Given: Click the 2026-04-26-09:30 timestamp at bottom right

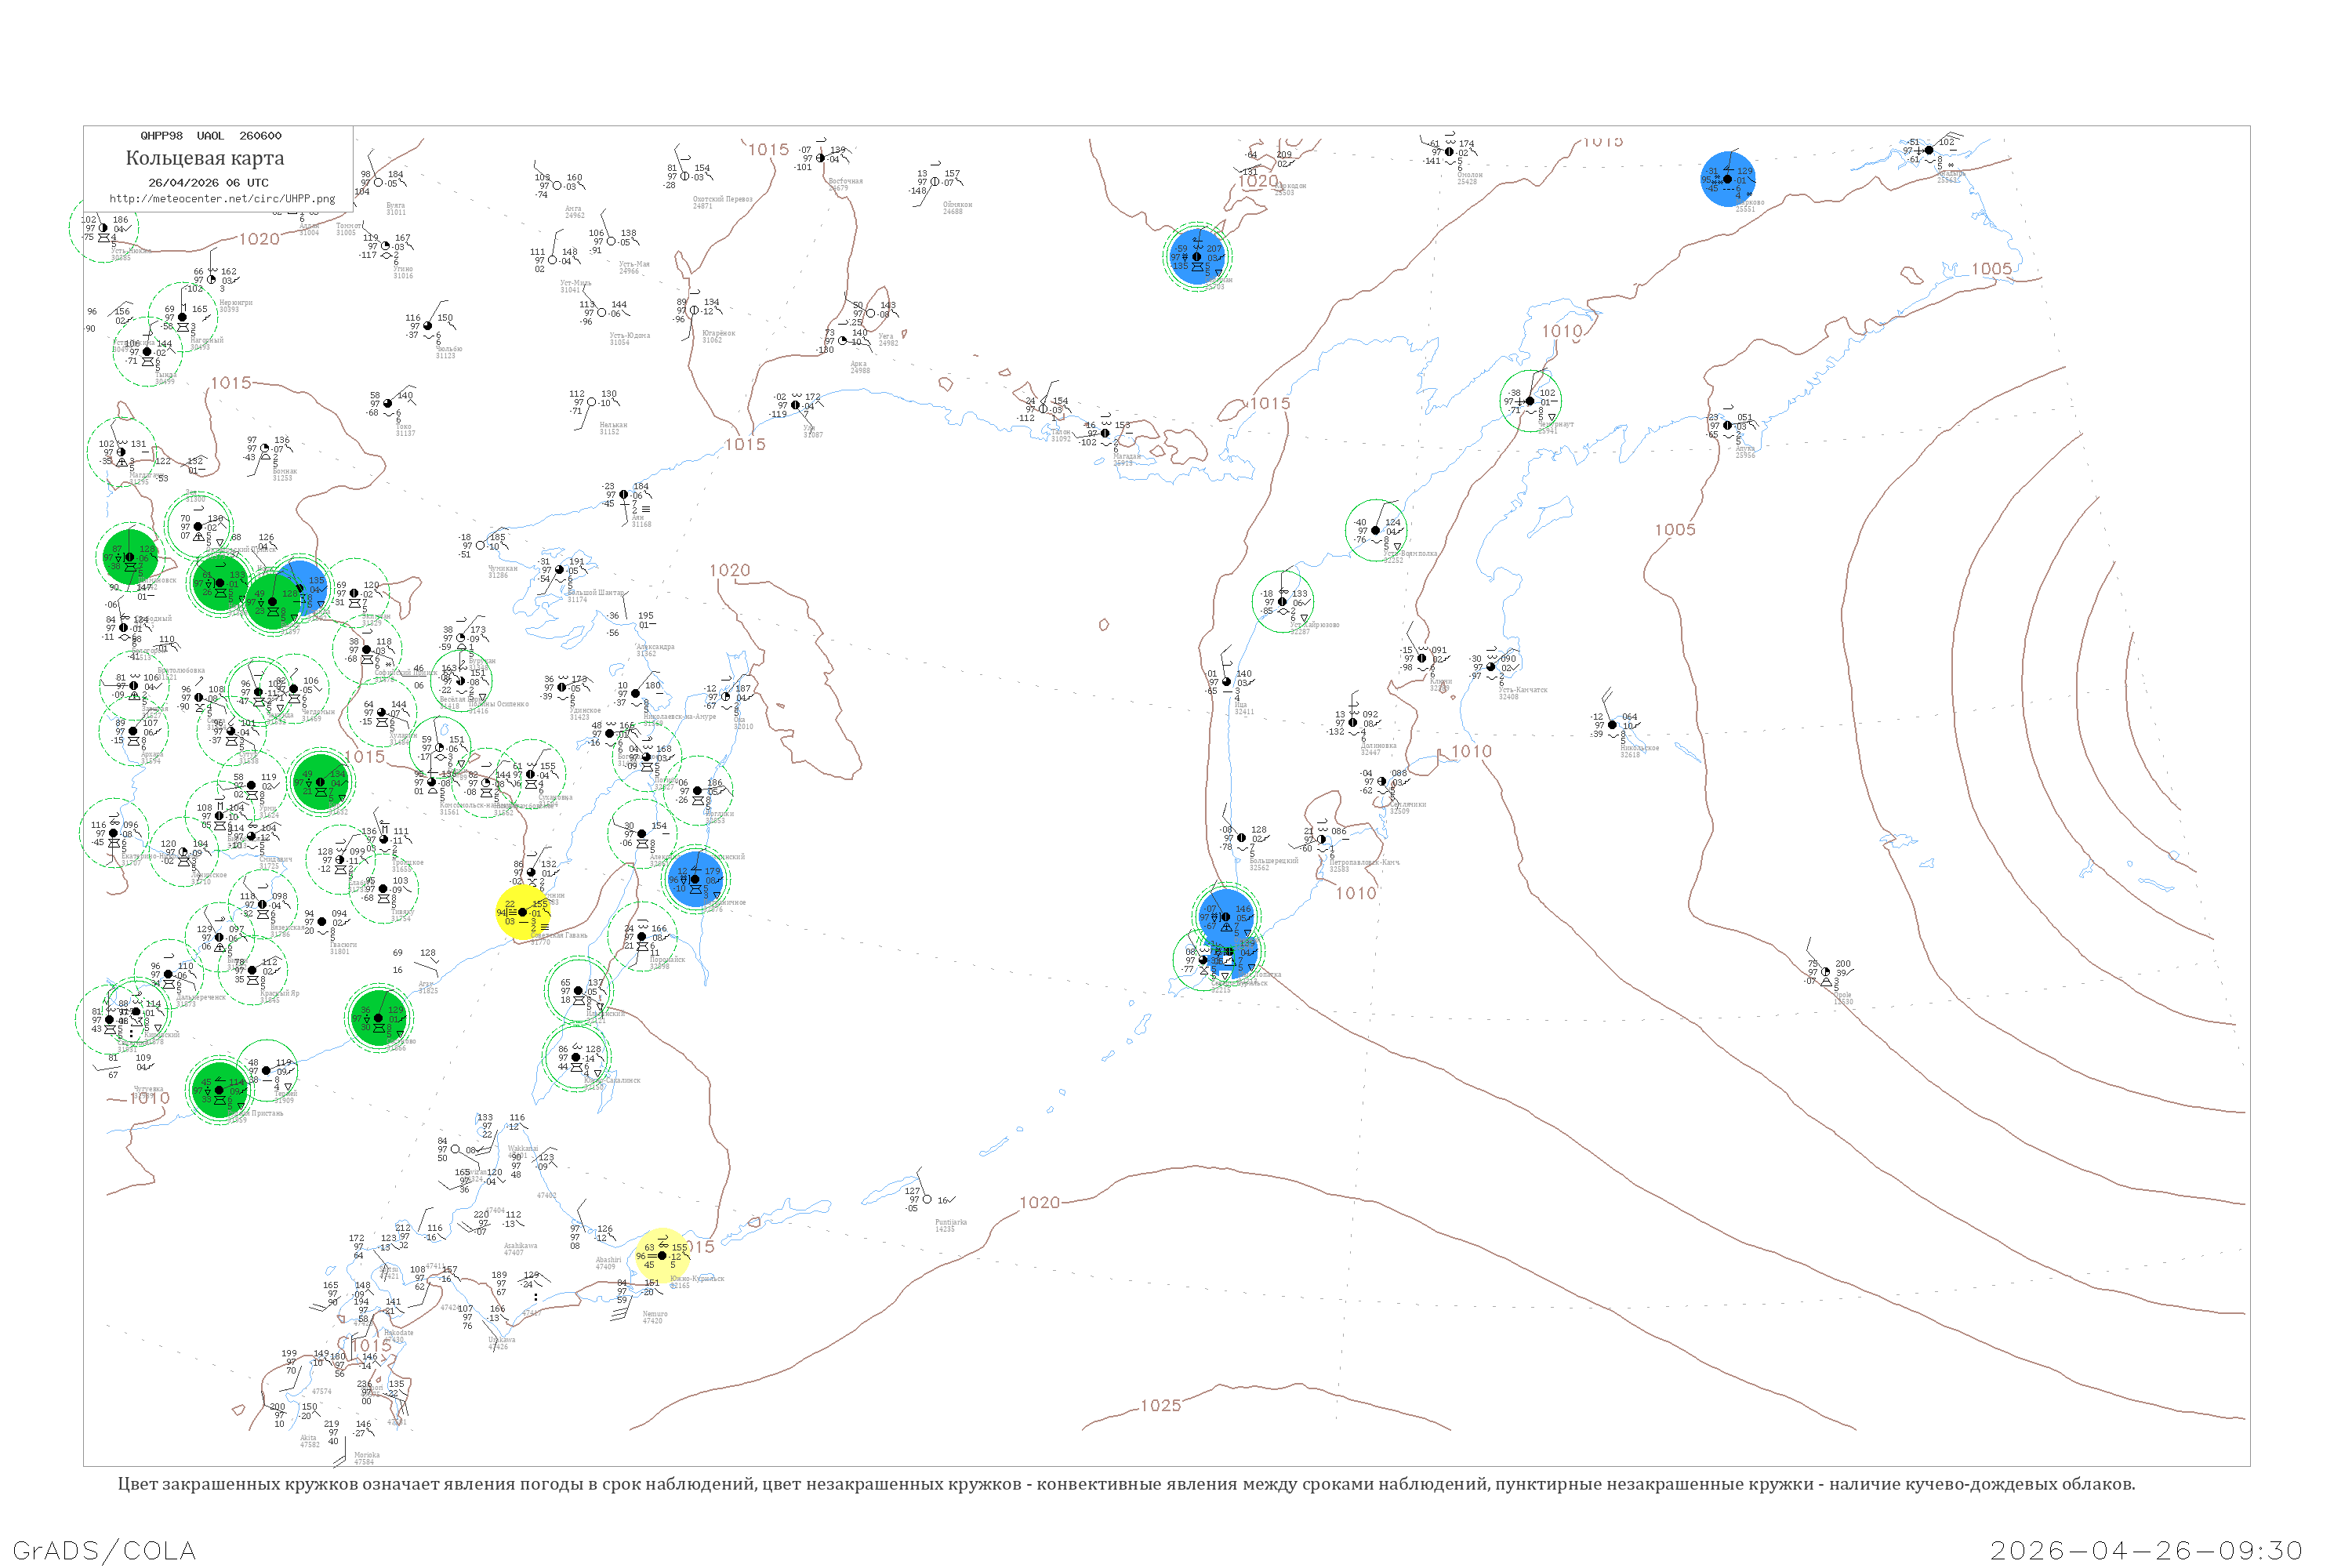Looking at the screenshot, I should coord(2146,1550).
